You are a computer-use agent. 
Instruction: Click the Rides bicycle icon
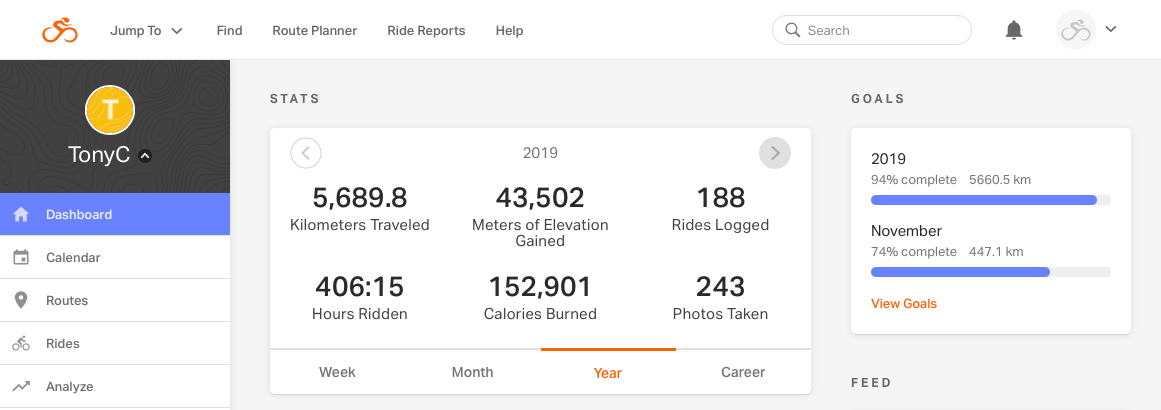coord(21,344)
